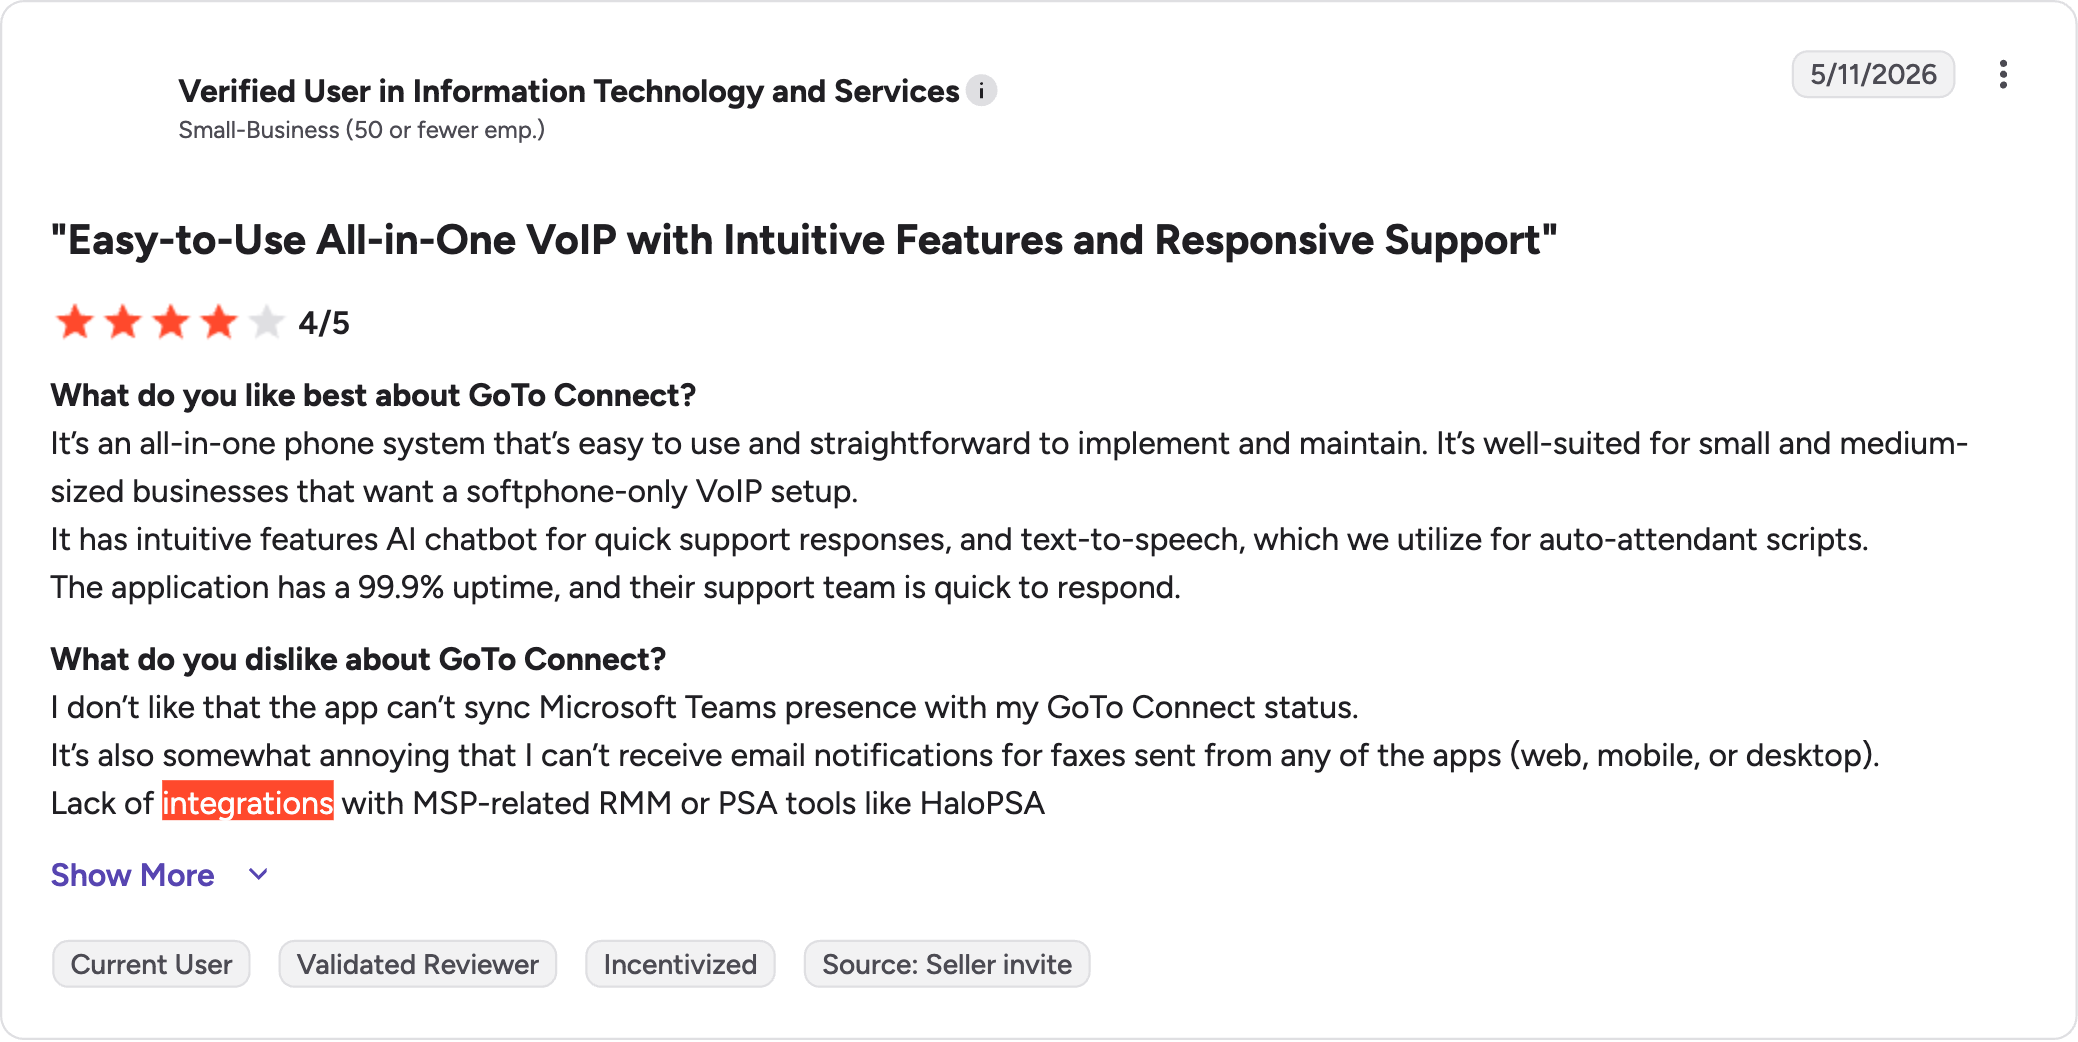Screen dimensions: 2078x1042
Task: Click the fourth rating star
Action: tap(219, 322)
